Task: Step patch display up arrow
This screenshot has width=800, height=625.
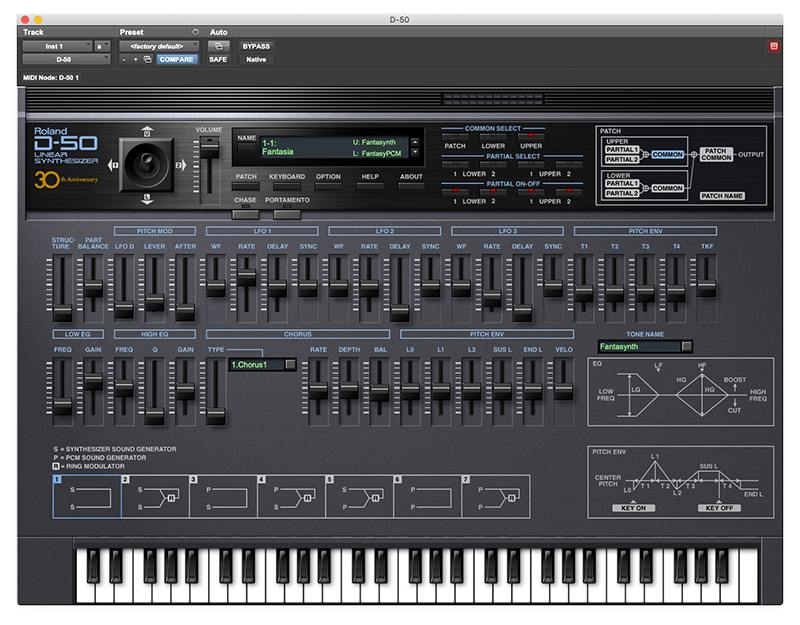Action: (415, 142)
